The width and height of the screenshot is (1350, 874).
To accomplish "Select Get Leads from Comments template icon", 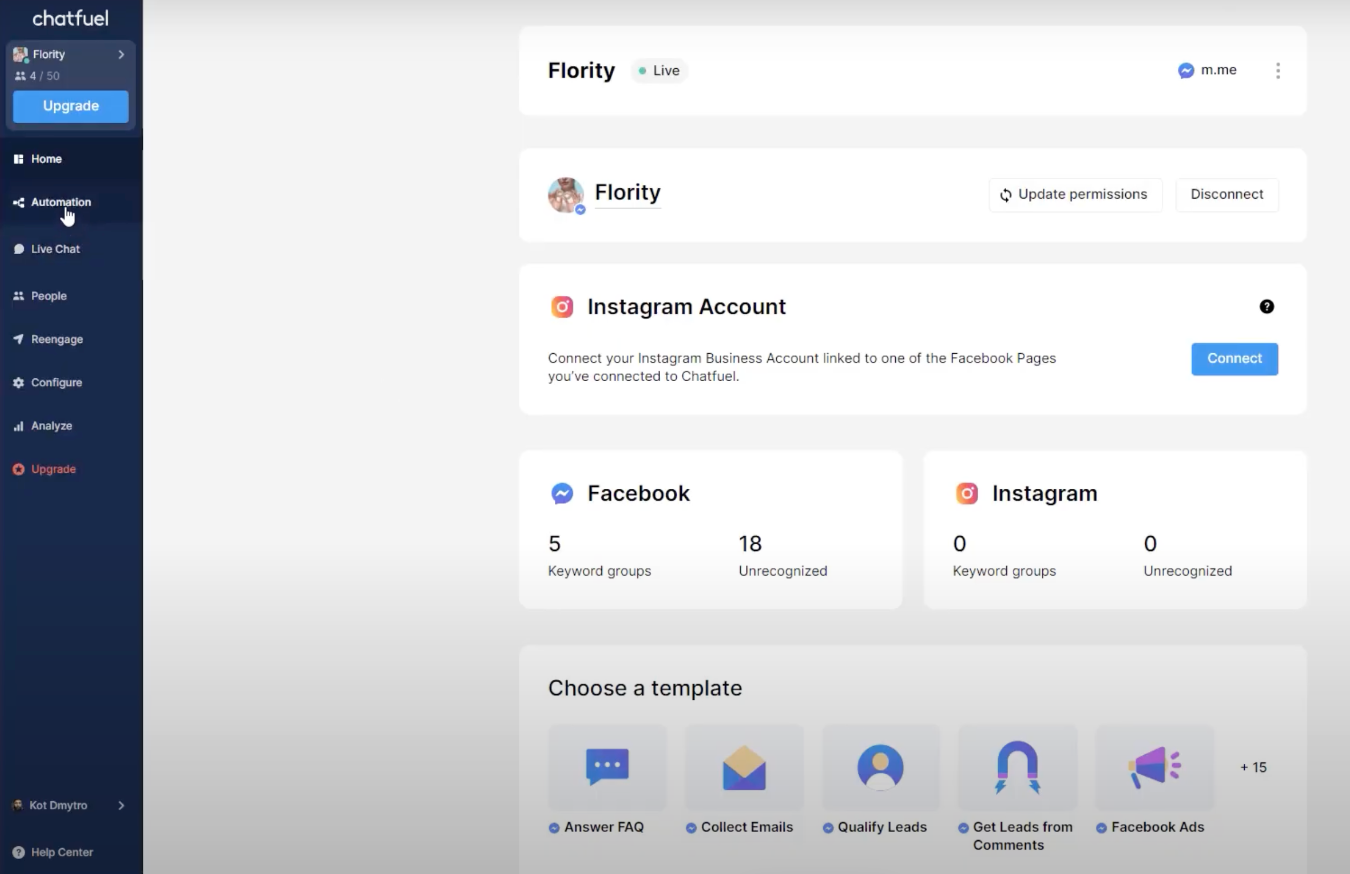I will pyautogui.click(x=1018, y=767).
